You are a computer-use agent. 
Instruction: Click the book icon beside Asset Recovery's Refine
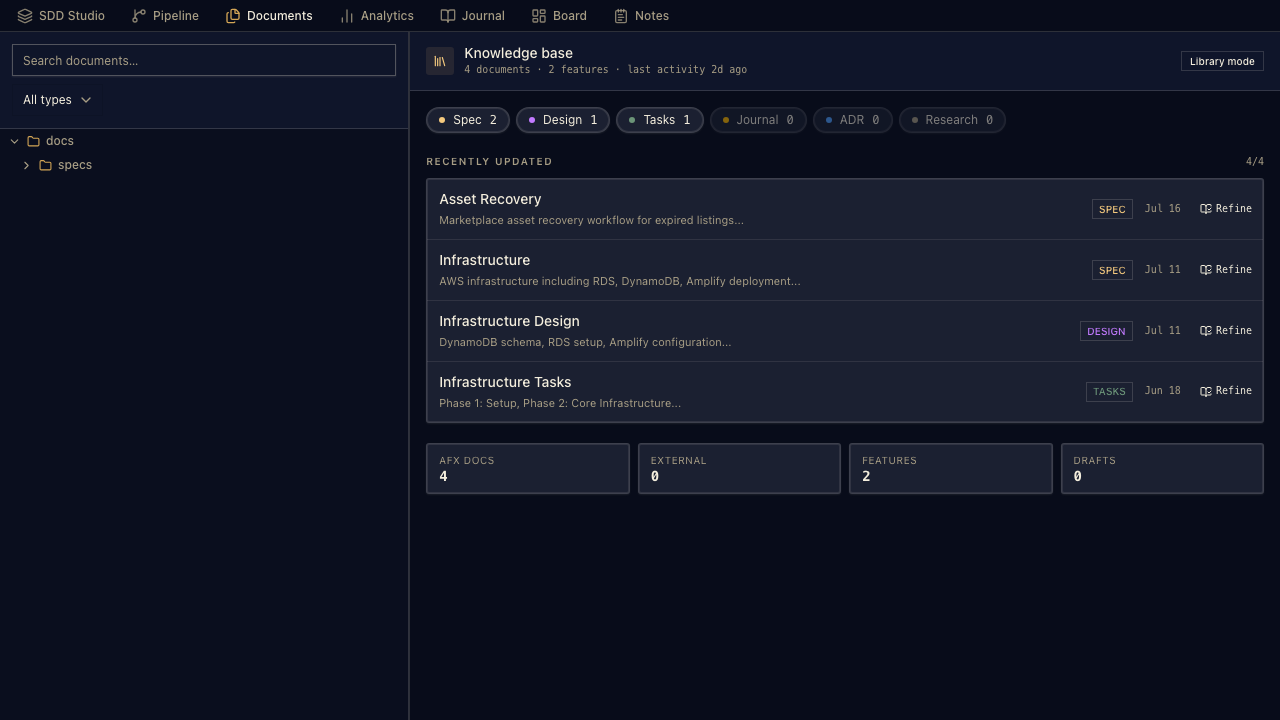tap(1206, 209)
